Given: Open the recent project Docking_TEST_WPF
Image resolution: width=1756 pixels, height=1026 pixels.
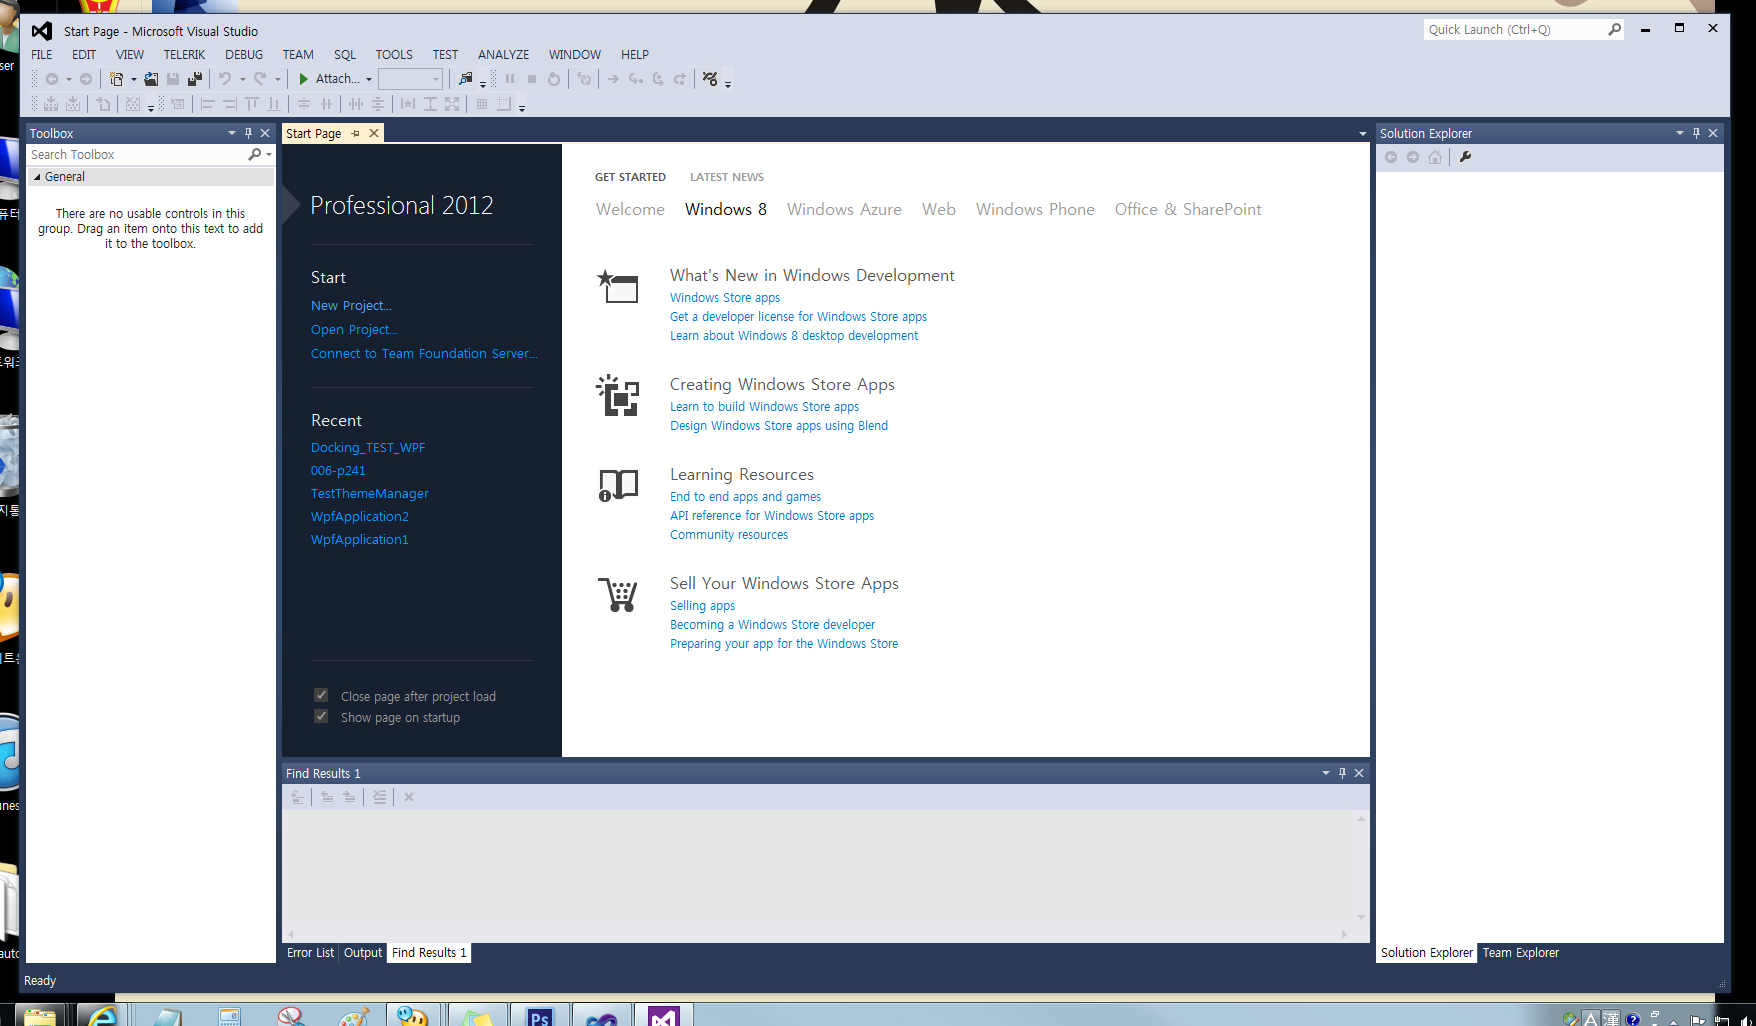Looking at the screenshot, I should tap(368, 448).
